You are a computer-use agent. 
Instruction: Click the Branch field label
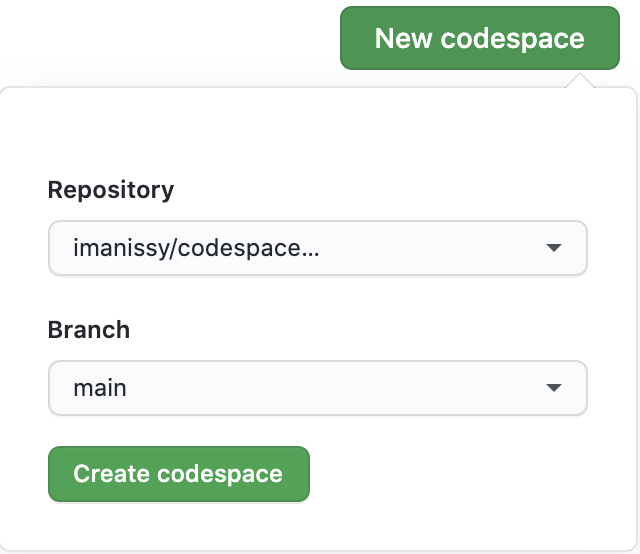point(89,330)
